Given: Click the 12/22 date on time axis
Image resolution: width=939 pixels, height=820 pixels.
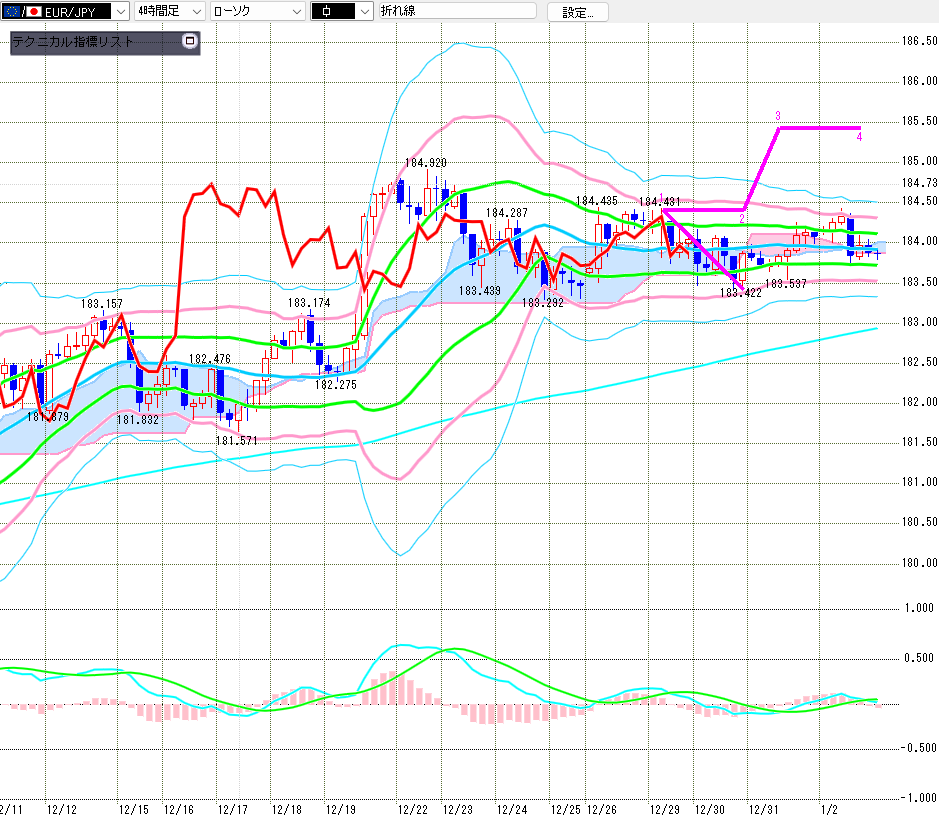Looking at the screenshot, I should coord(413,809).
